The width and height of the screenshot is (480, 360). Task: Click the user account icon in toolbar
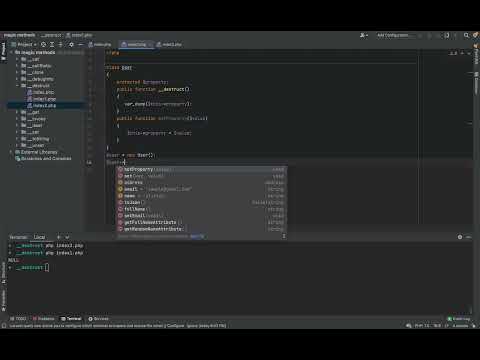[363, 35]
